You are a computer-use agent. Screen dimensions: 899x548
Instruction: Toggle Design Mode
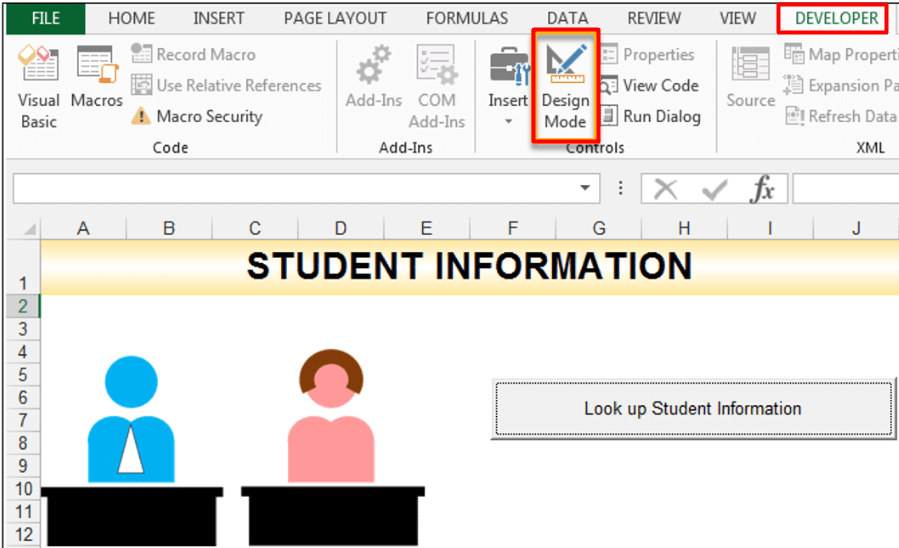coord(565,87)
